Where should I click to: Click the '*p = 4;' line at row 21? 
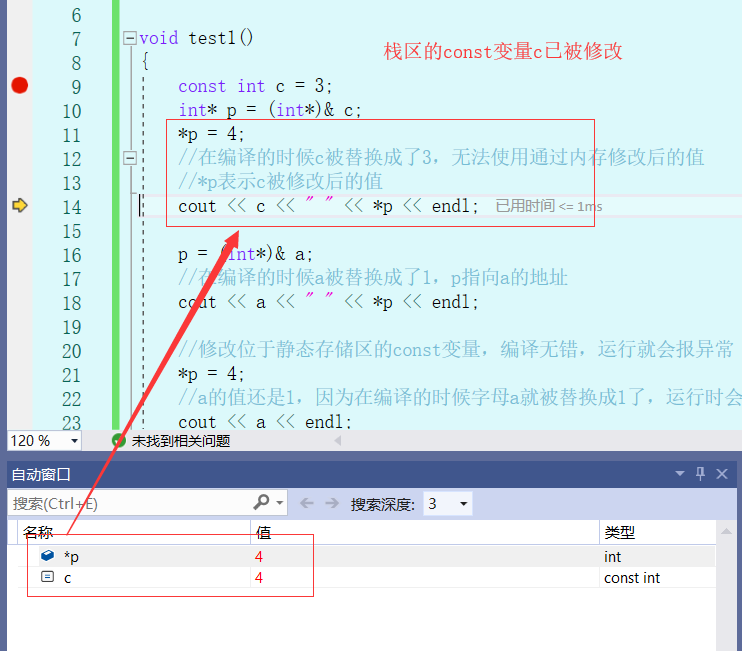click(x=211, y=374)
